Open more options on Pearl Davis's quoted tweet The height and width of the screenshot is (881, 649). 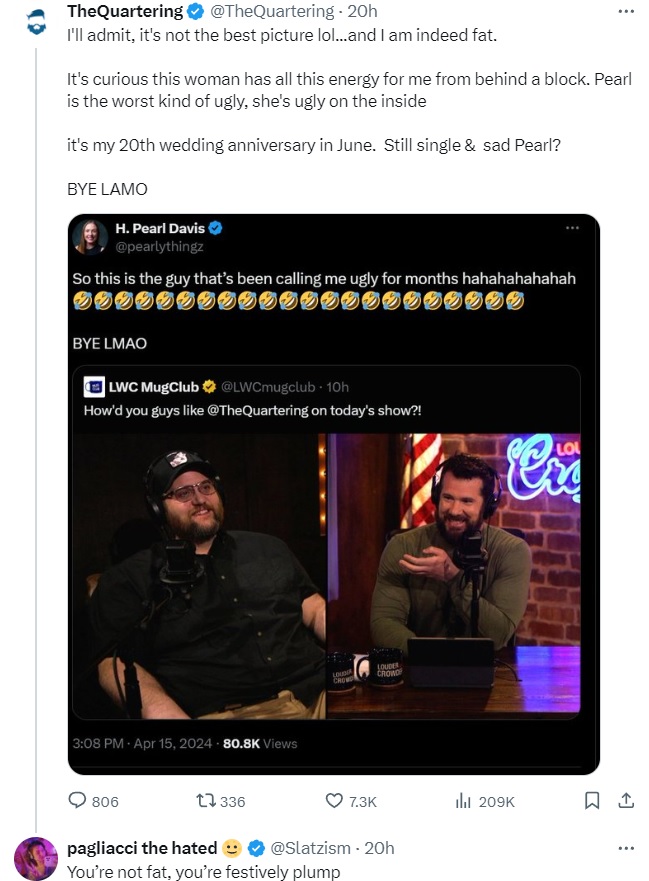[x=572, y=228]
